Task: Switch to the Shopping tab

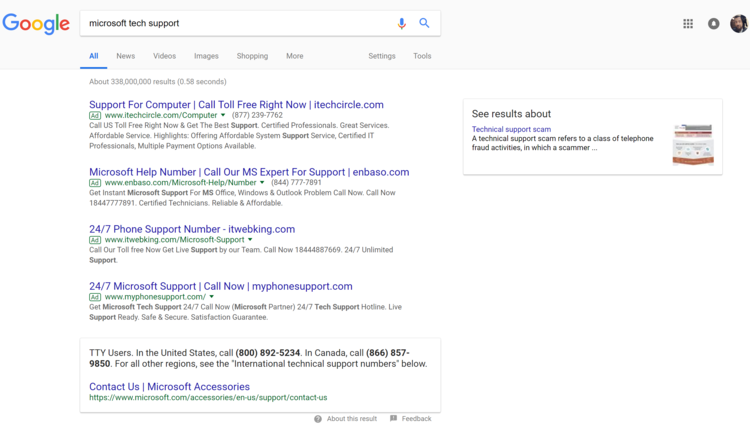Action: 252,56
